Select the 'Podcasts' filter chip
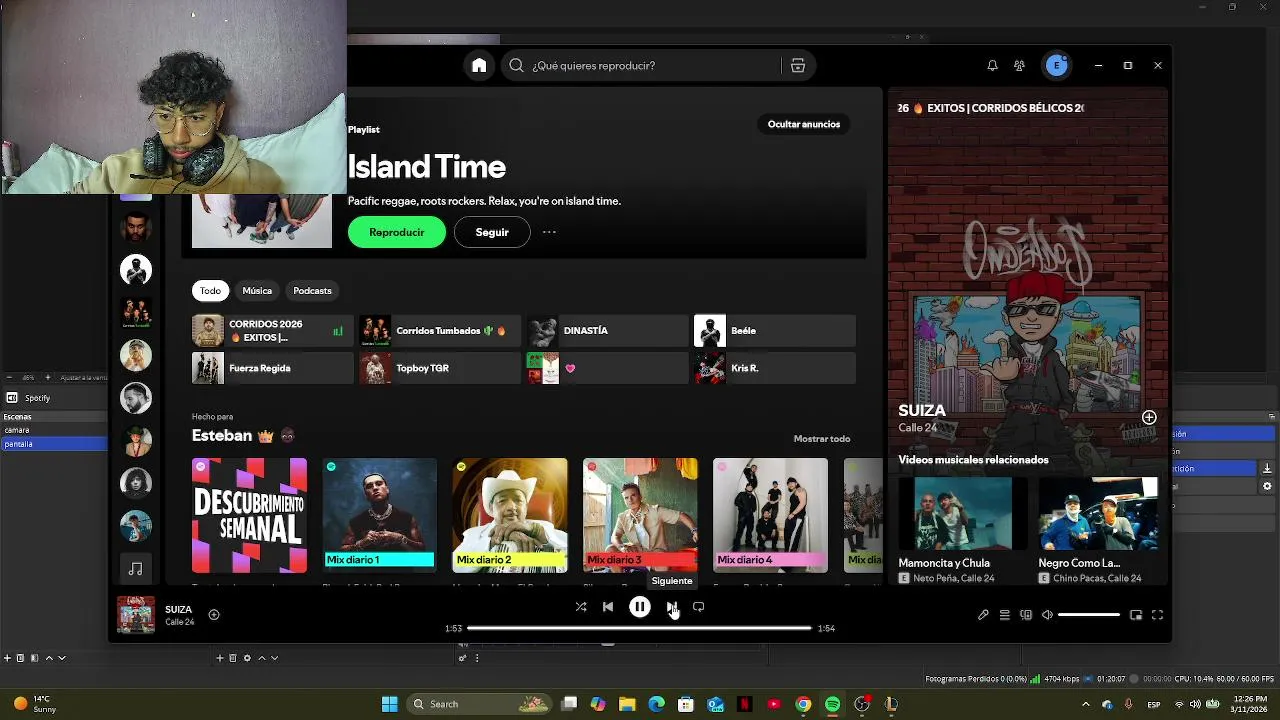 point(312,290)
